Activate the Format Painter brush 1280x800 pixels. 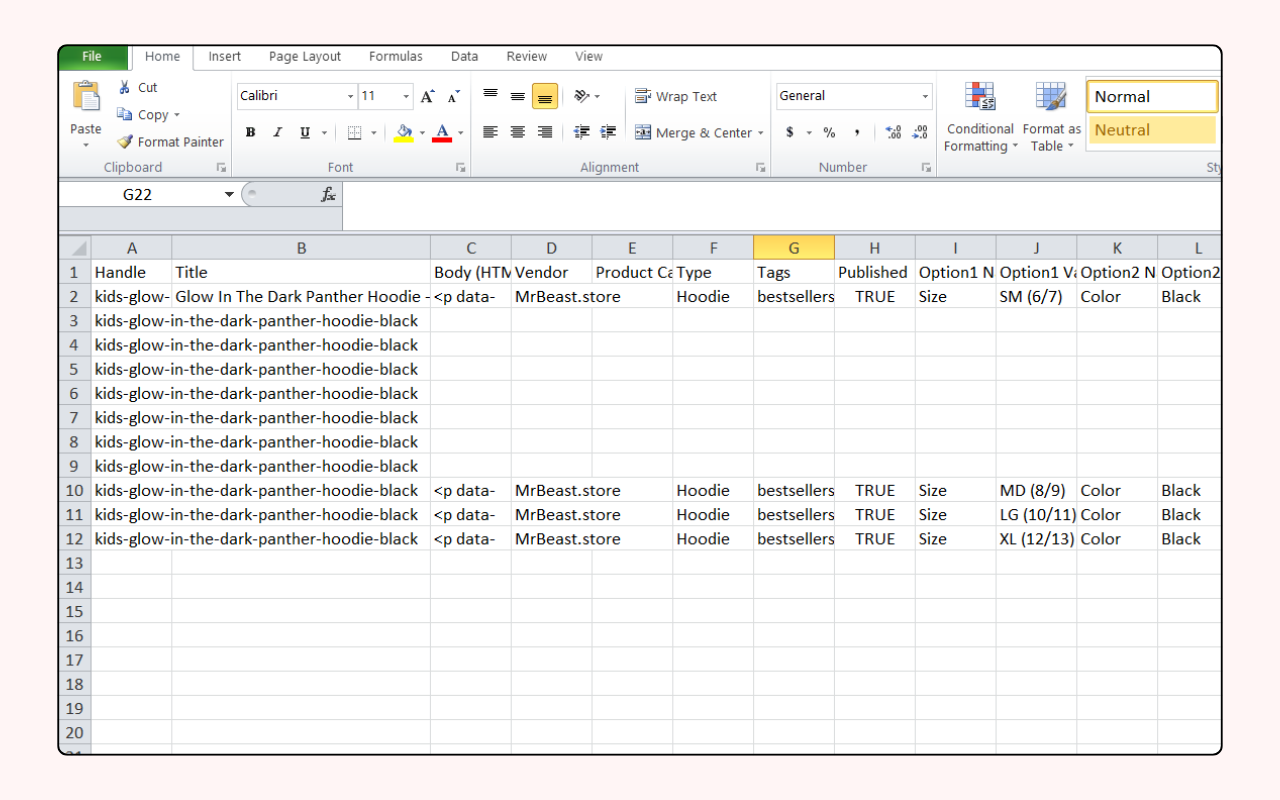point(125,142)
